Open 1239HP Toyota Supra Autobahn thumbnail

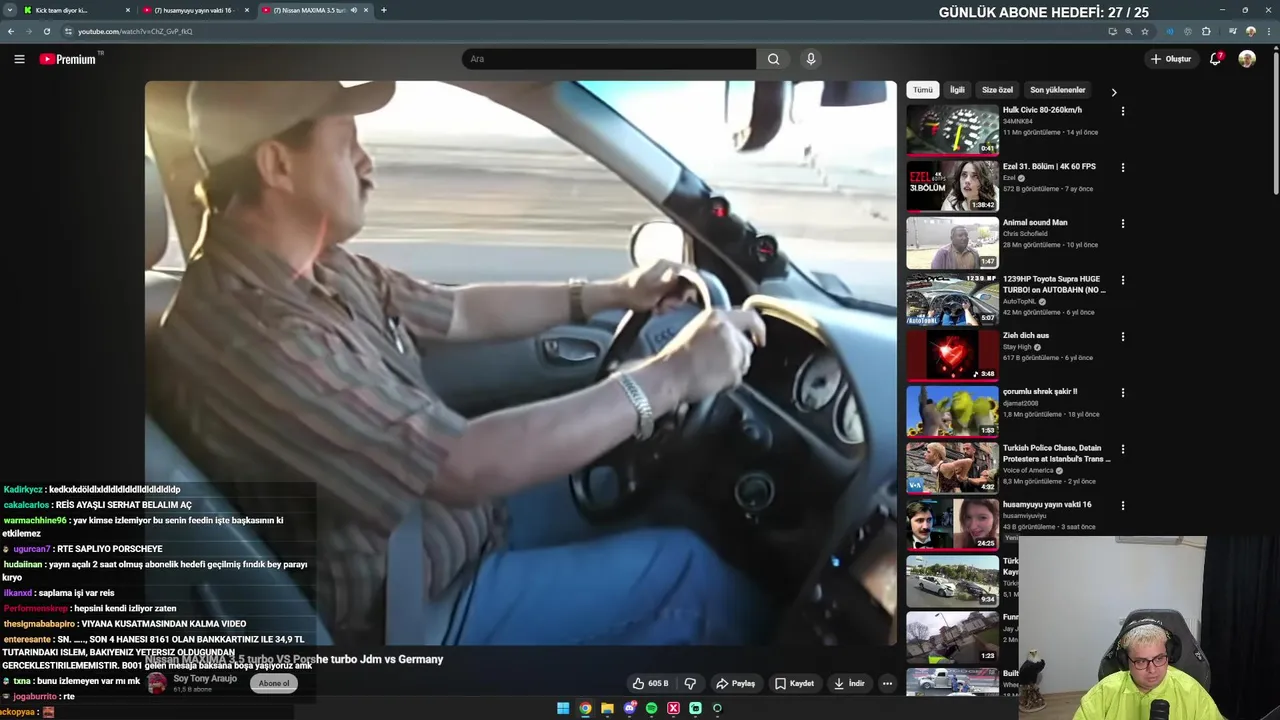point(952,299)
